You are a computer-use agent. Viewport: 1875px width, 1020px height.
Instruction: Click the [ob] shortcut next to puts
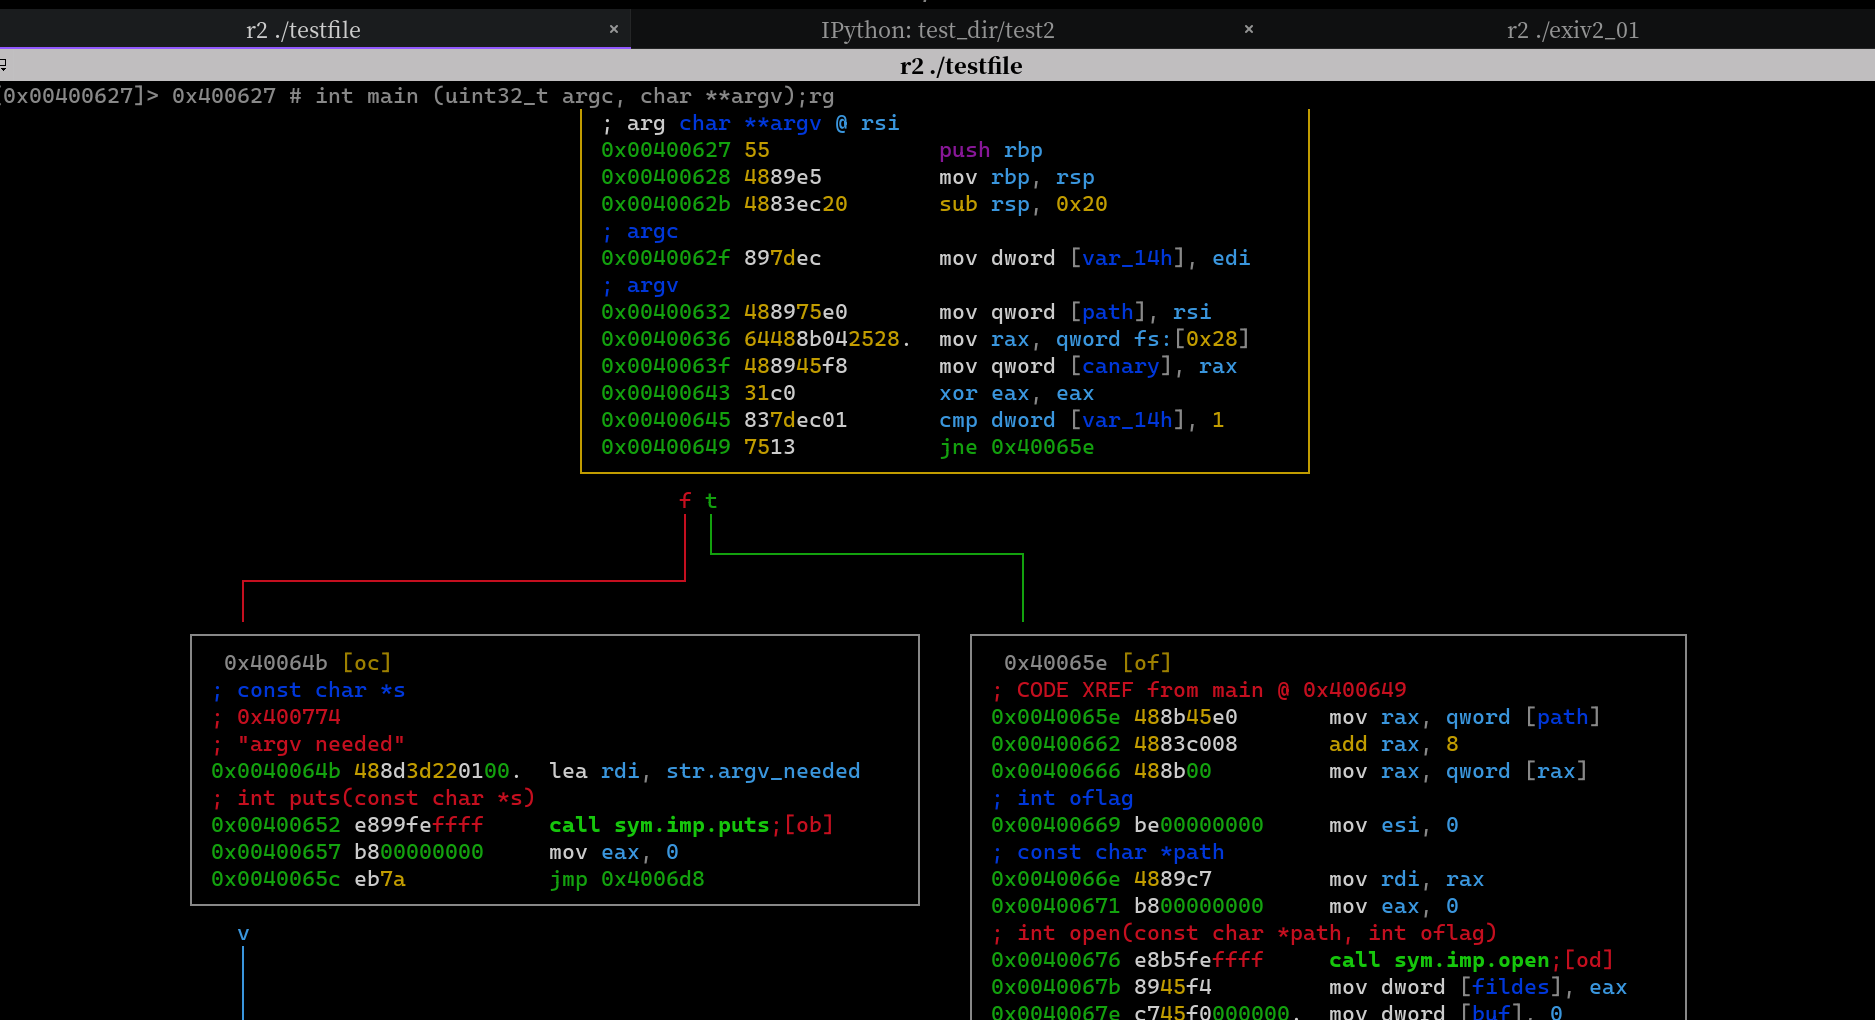point(809,825)
